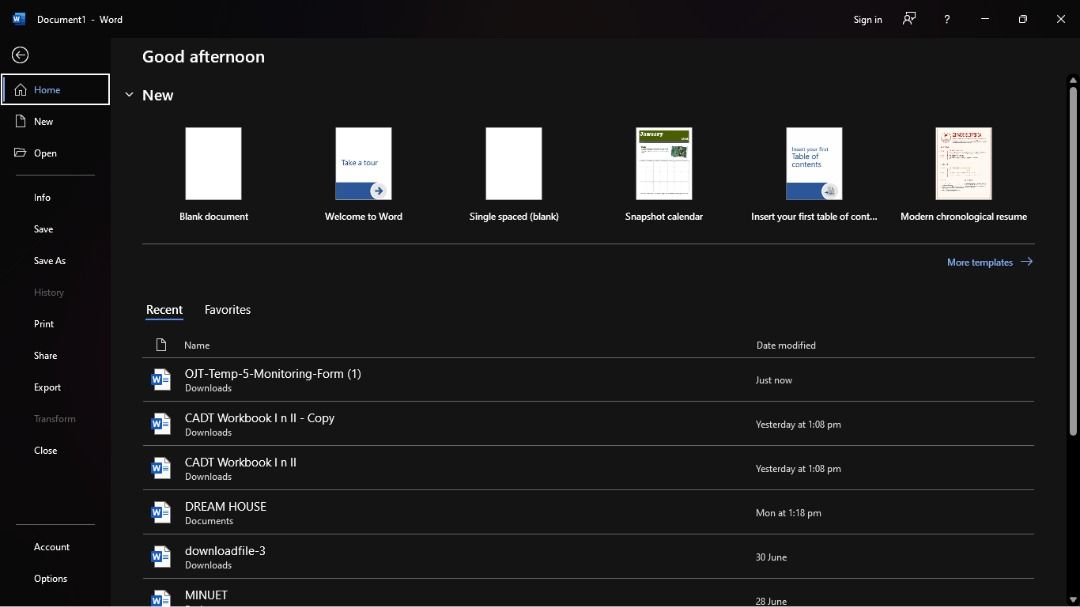This screenshot has width=1080, height=607.
Task: Open the OJT-Temp-5-Monitoring-Form (1) file name
Action: coord(273,373)
